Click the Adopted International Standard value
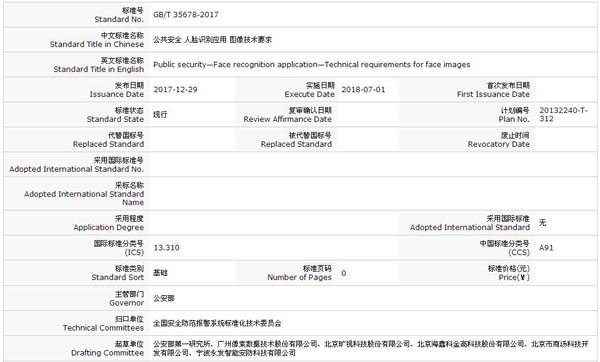This screenshot has height=362, width=600. tap(543, 223)
